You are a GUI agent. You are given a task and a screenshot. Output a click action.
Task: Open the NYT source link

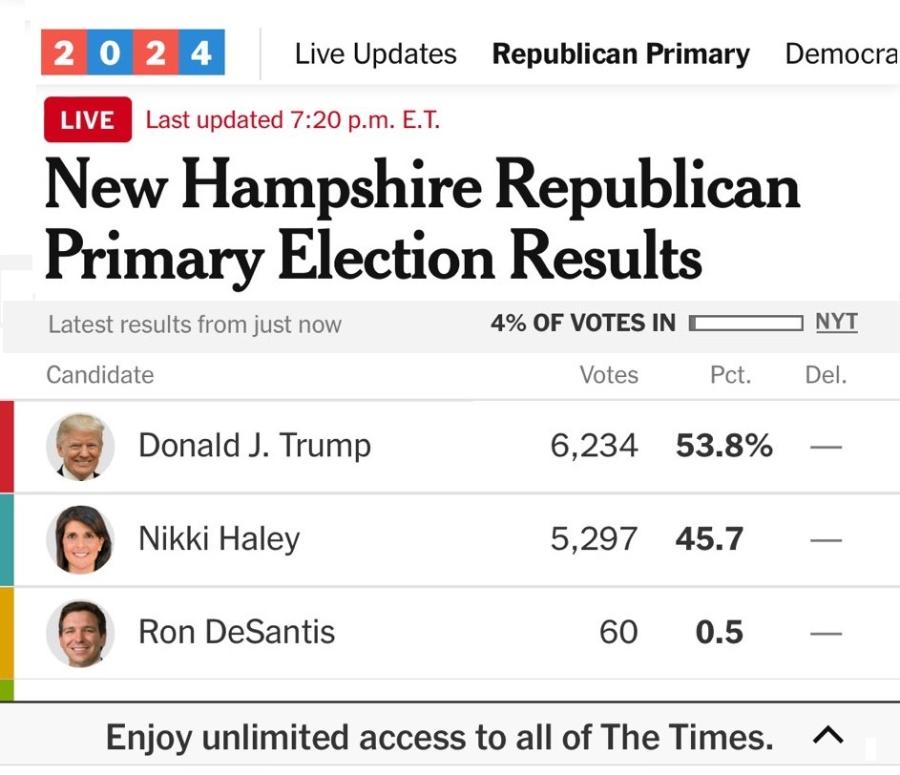tap(836, 322)
